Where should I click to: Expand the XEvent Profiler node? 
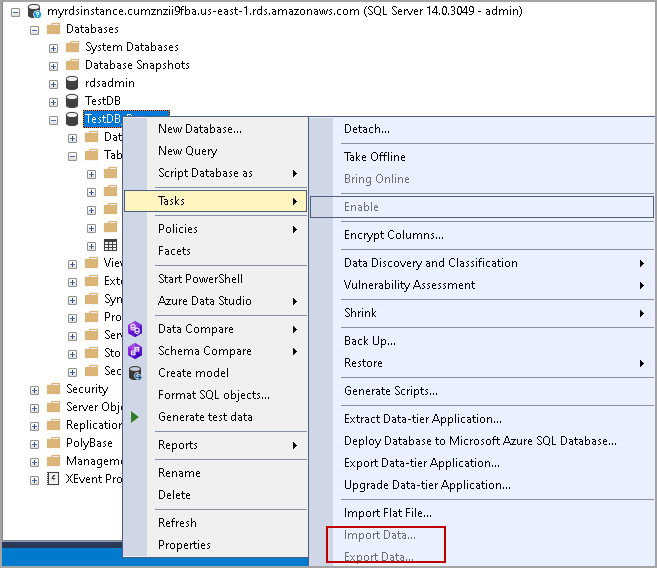[x=34, y=480]
